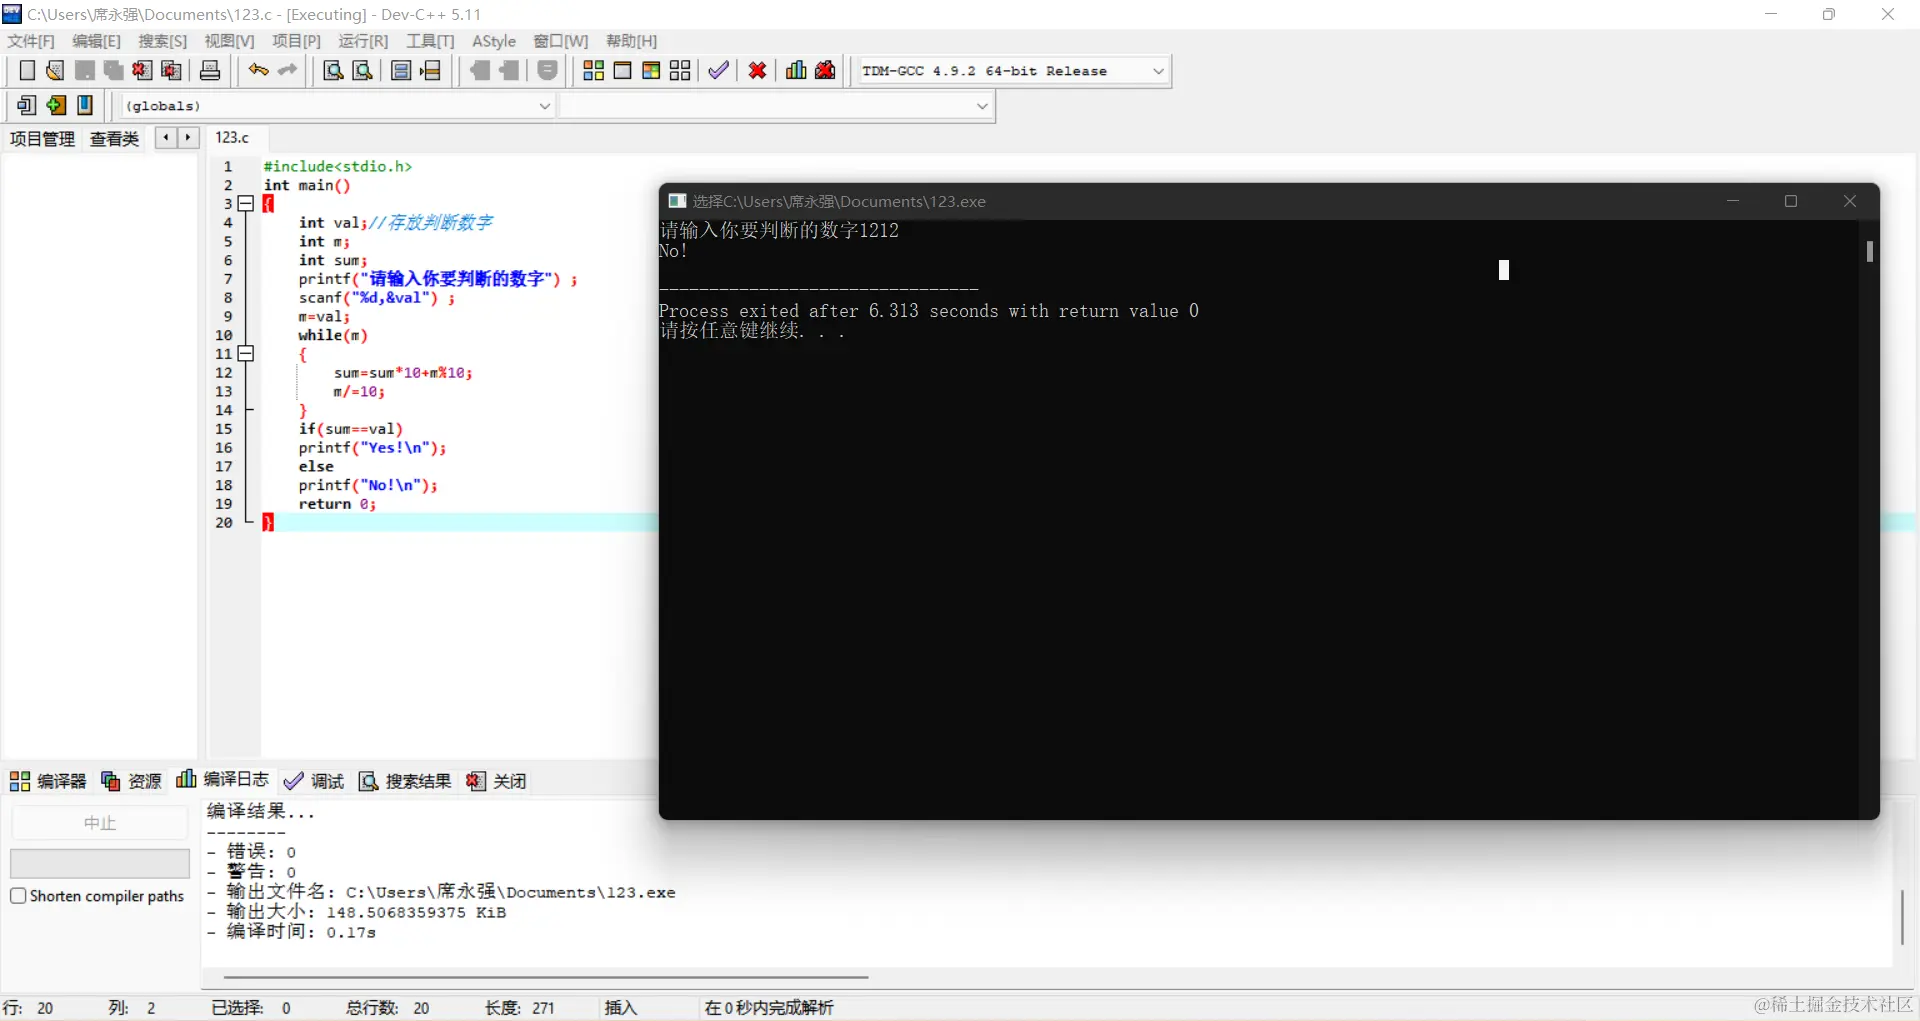Click the Rebuild All toolbar icon
1920x1021 pixels.
coord(680,70)
